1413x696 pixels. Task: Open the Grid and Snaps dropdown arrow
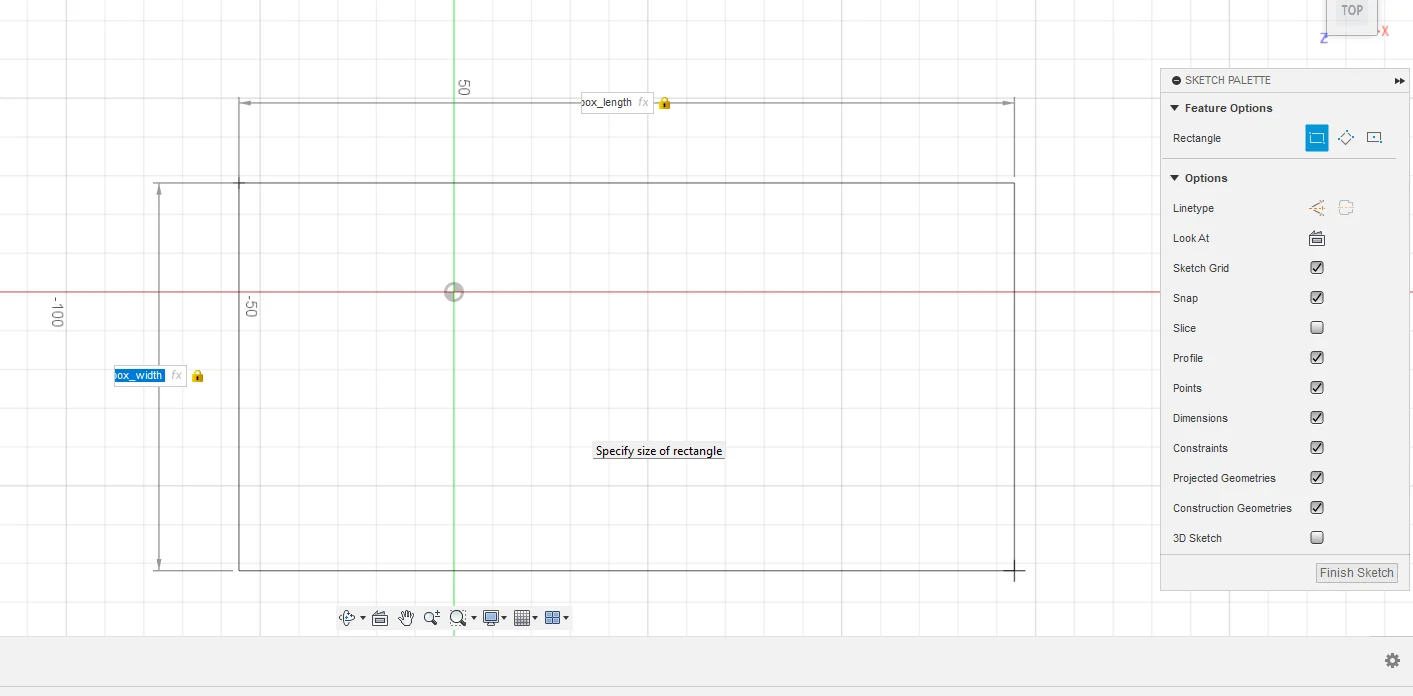[535, 618]
